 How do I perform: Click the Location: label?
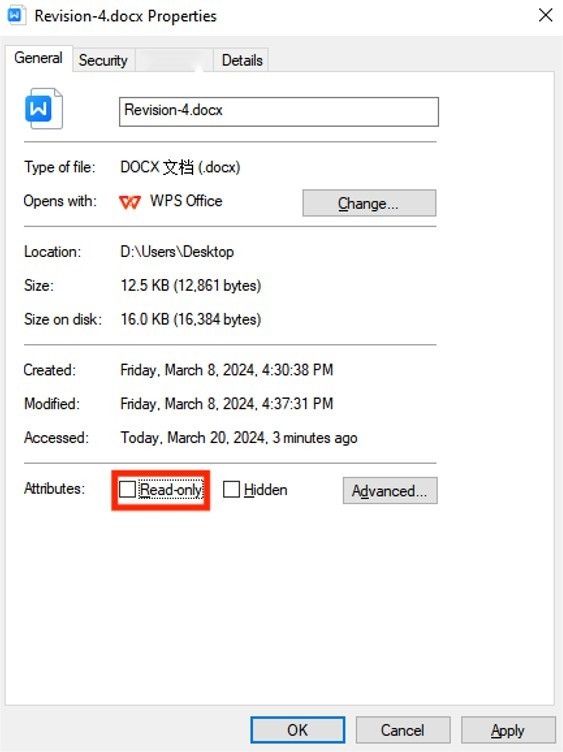pyautogui.click(x=52, y=252)
